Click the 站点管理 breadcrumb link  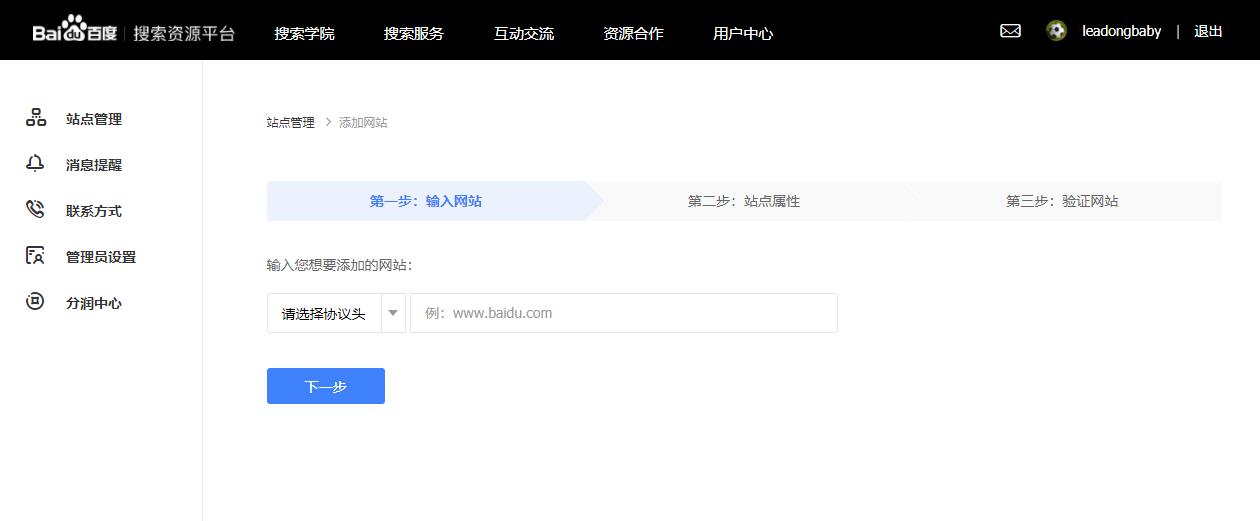290,122
